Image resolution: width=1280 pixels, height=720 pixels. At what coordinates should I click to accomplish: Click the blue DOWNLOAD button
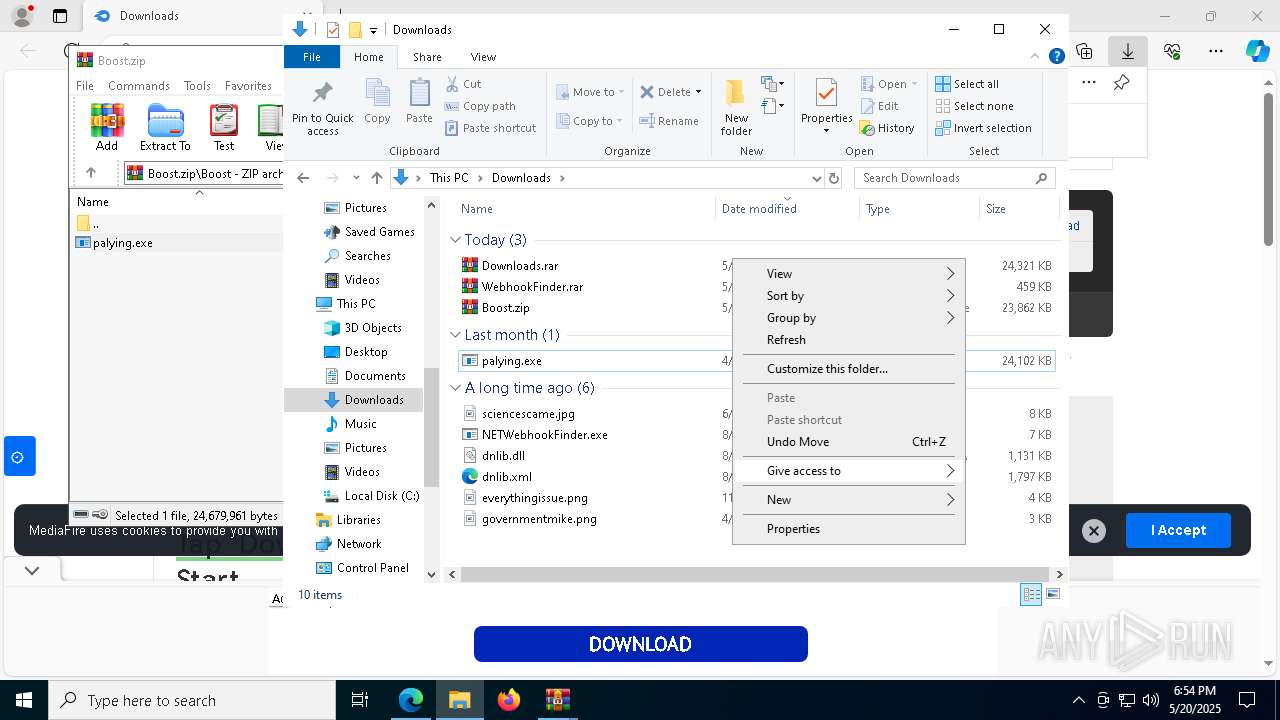[x=640, y=644]
